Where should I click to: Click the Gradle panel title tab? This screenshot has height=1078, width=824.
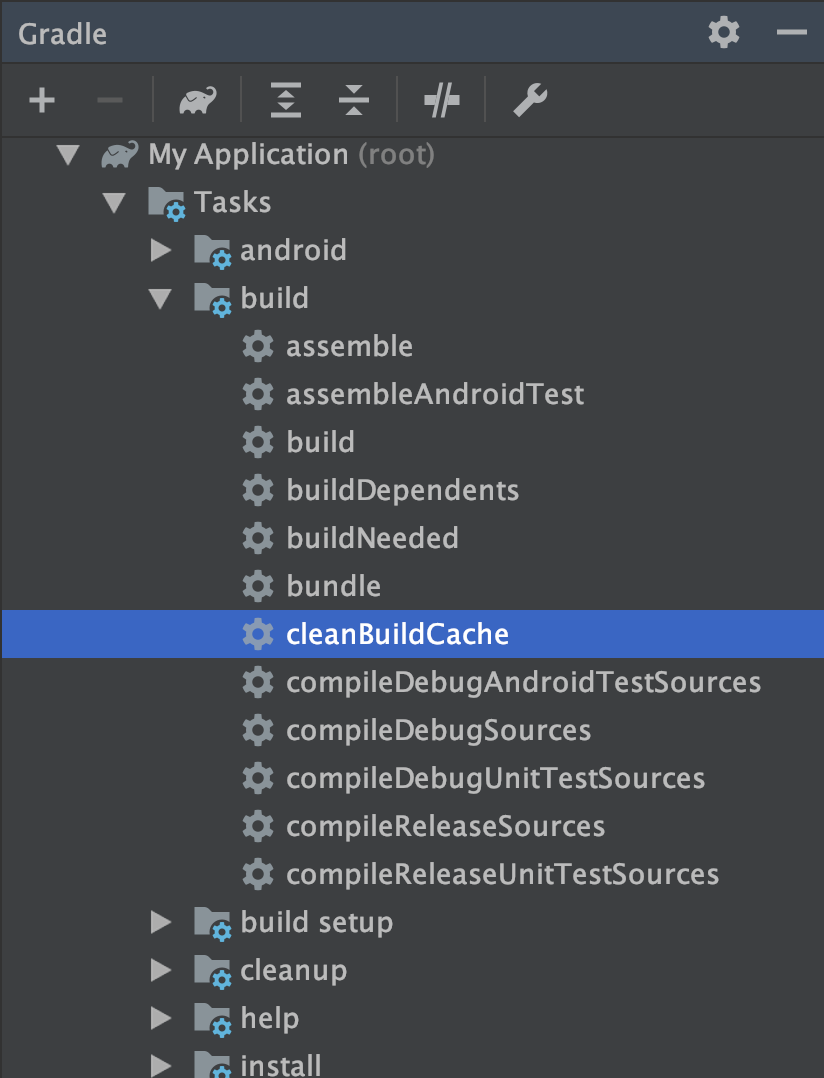pos(62,32)
